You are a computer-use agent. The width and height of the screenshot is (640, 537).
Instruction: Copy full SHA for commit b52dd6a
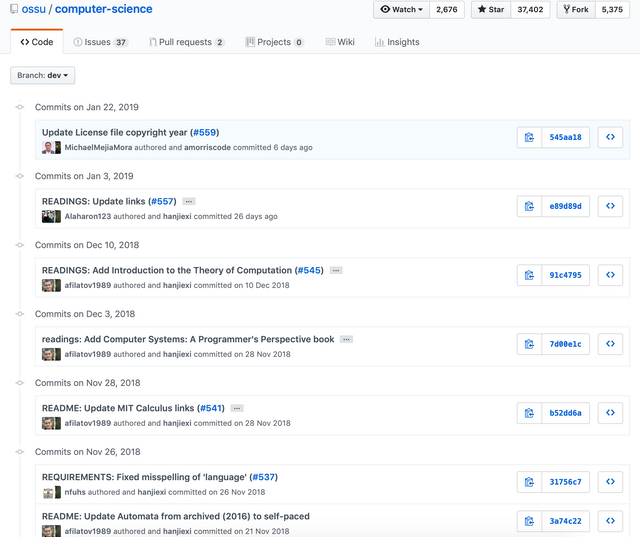tap(529, 413)
